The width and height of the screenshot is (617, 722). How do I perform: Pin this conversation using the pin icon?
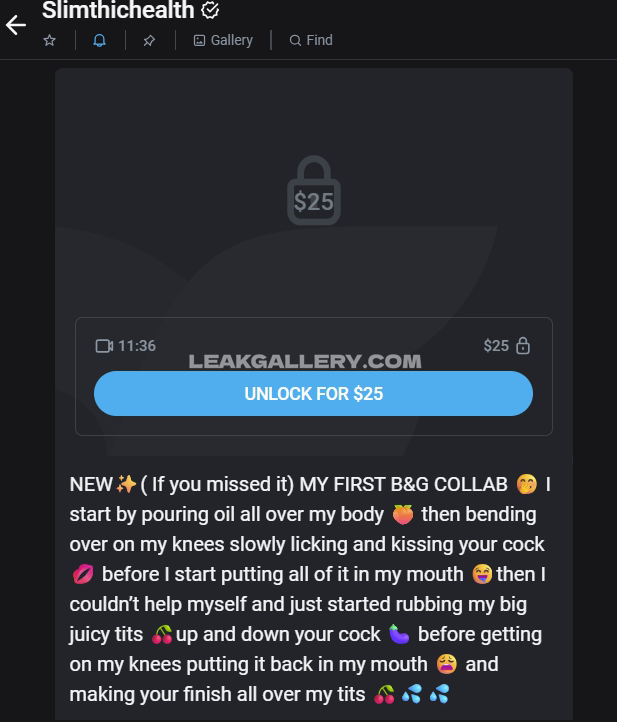click(x=149, y=41)
